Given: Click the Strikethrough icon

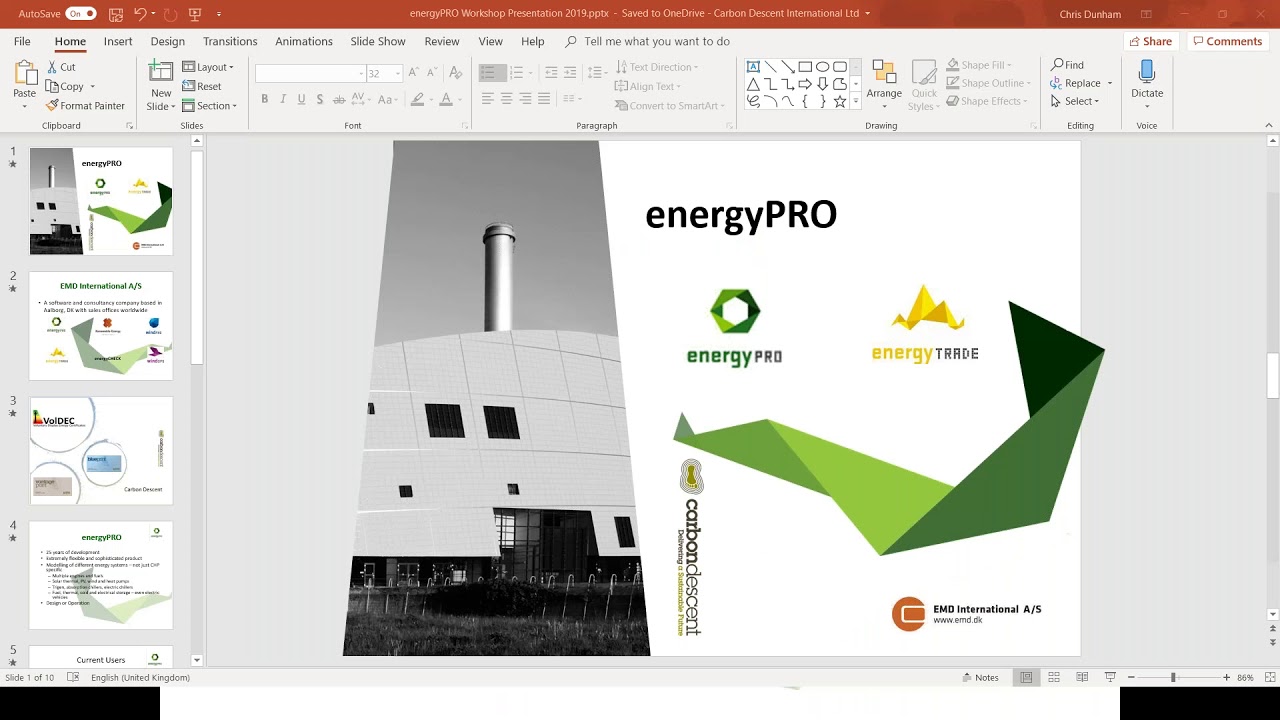Looking at the screenshot, I should point(338,99).
